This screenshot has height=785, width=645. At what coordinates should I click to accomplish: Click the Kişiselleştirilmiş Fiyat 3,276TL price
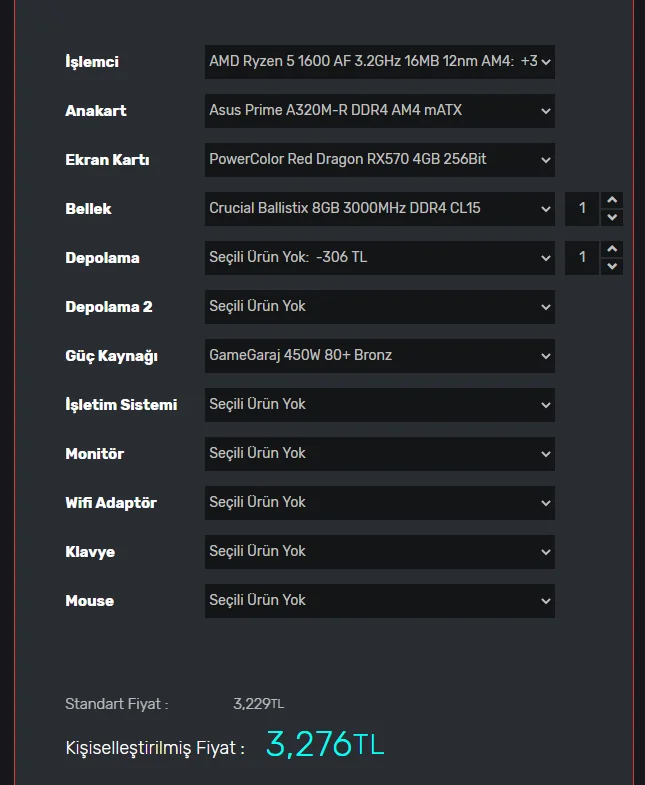pos(324,744)
